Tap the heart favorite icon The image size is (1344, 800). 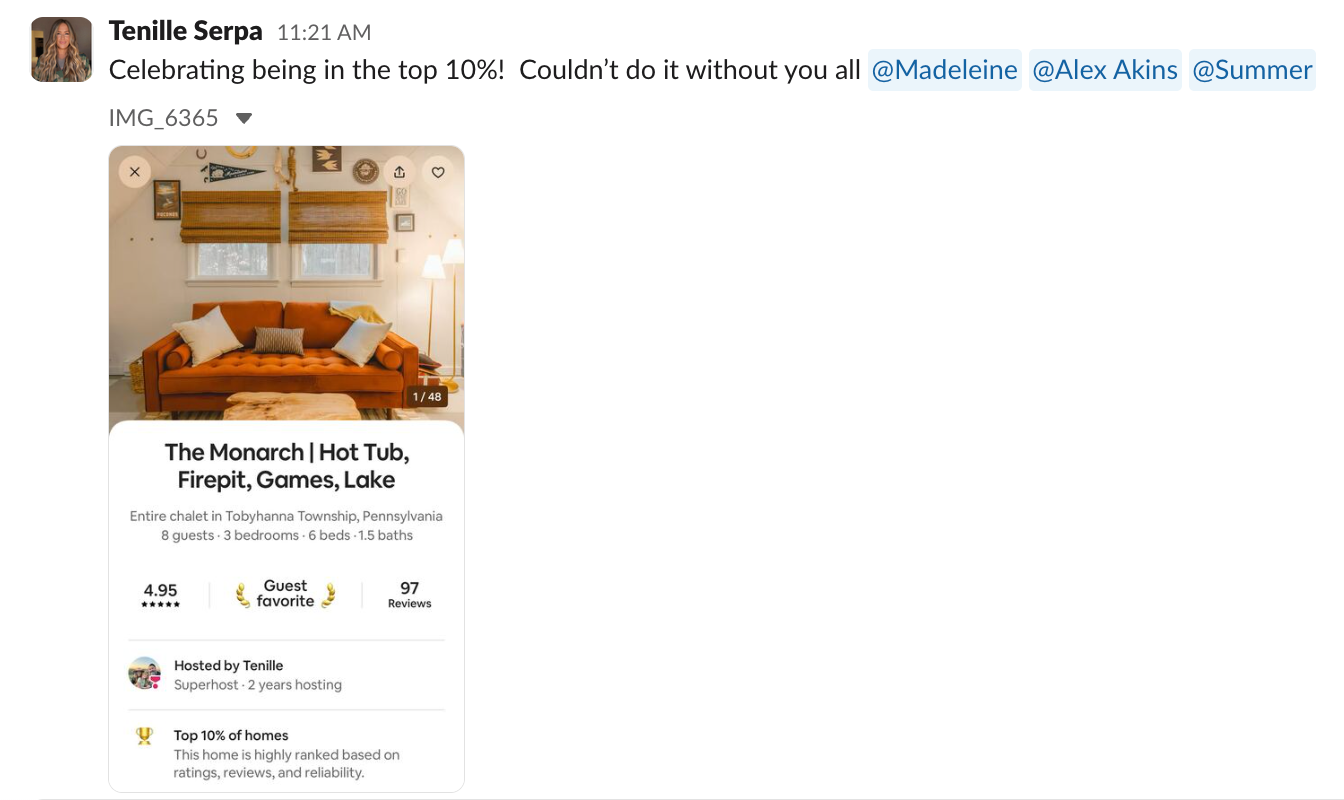coord(437,172)
